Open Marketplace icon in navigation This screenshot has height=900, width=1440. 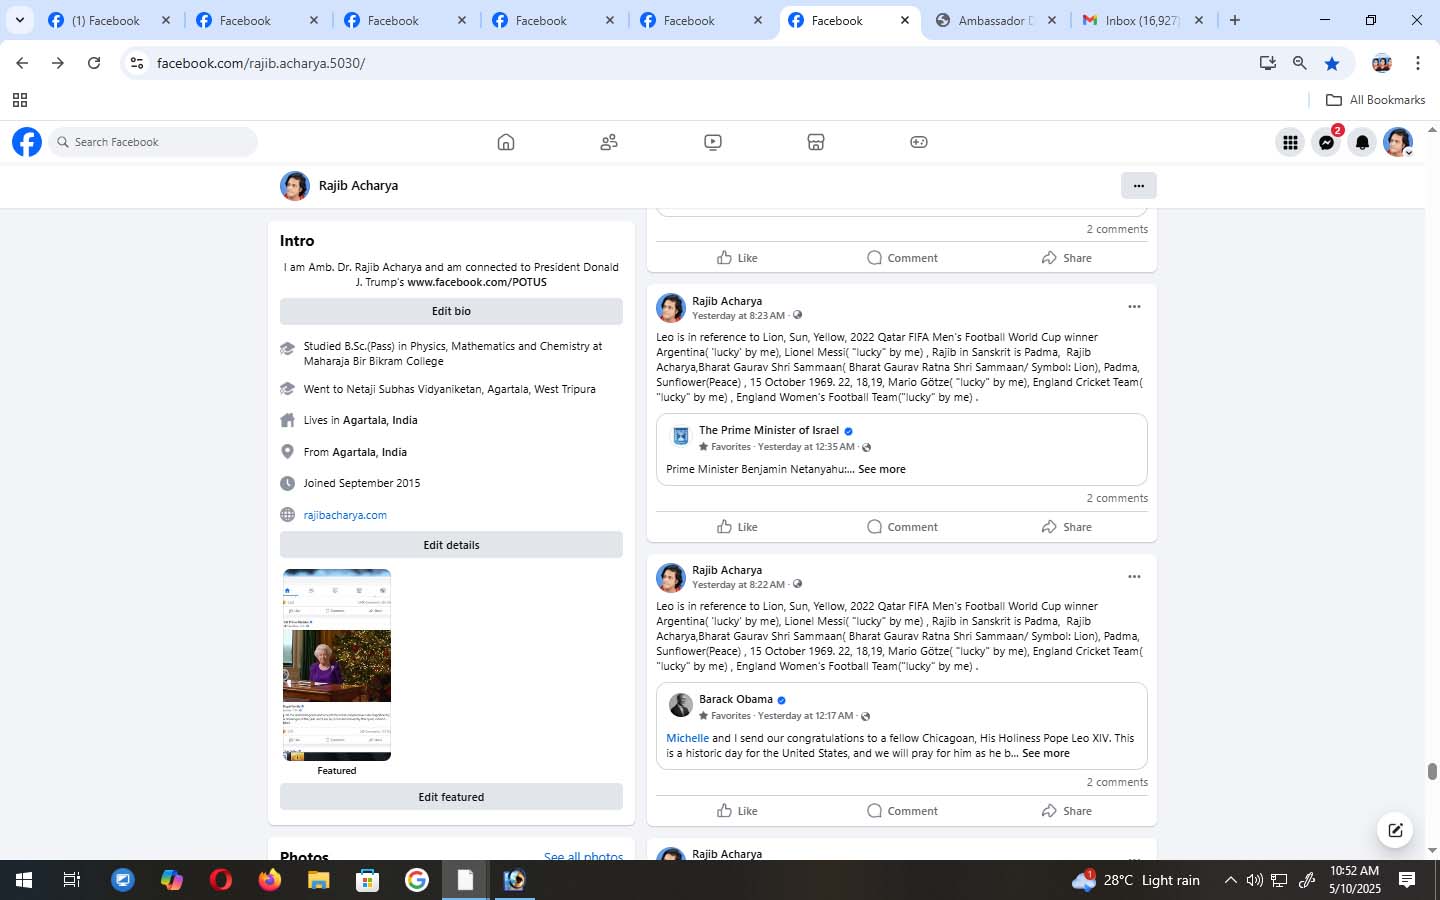(x=816, y=142)
